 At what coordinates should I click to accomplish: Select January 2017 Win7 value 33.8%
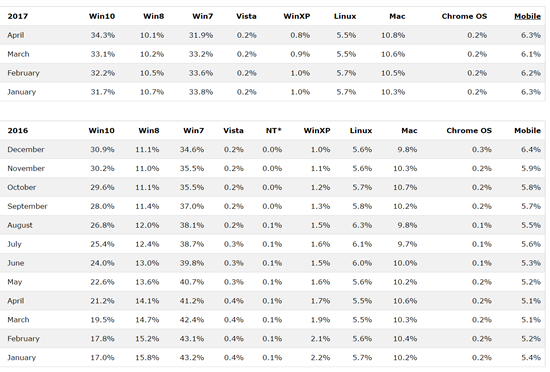[x=201, y=92]
